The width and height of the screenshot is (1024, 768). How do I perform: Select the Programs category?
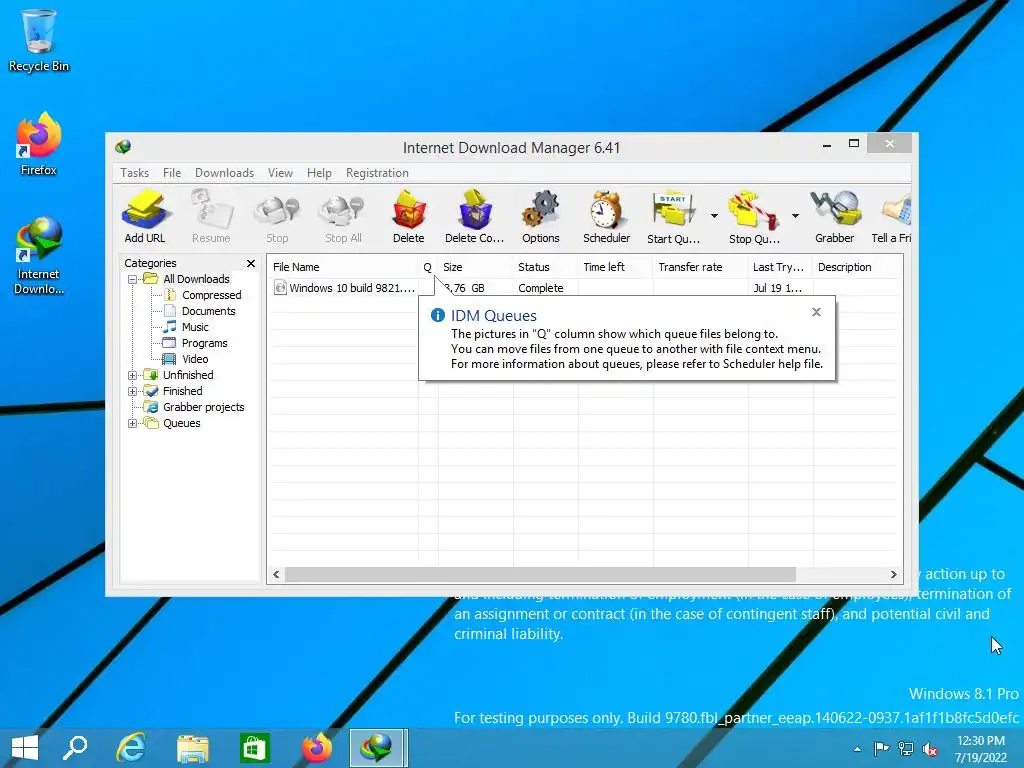[204, 344]
